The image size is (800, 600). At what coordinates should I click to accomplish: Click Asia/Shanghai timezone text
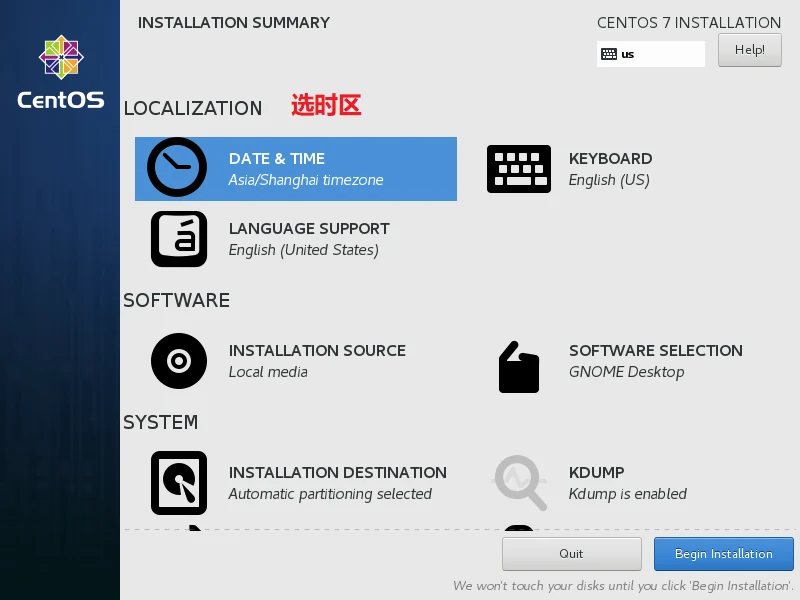coord(306,180)
